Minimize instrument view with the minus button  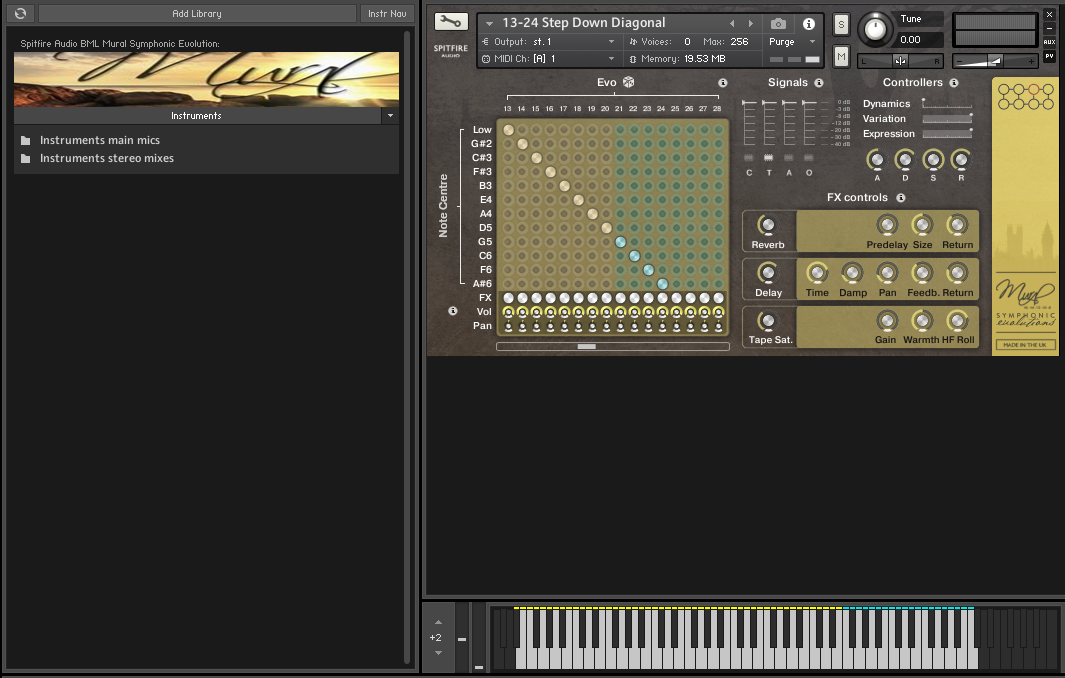1049,28
